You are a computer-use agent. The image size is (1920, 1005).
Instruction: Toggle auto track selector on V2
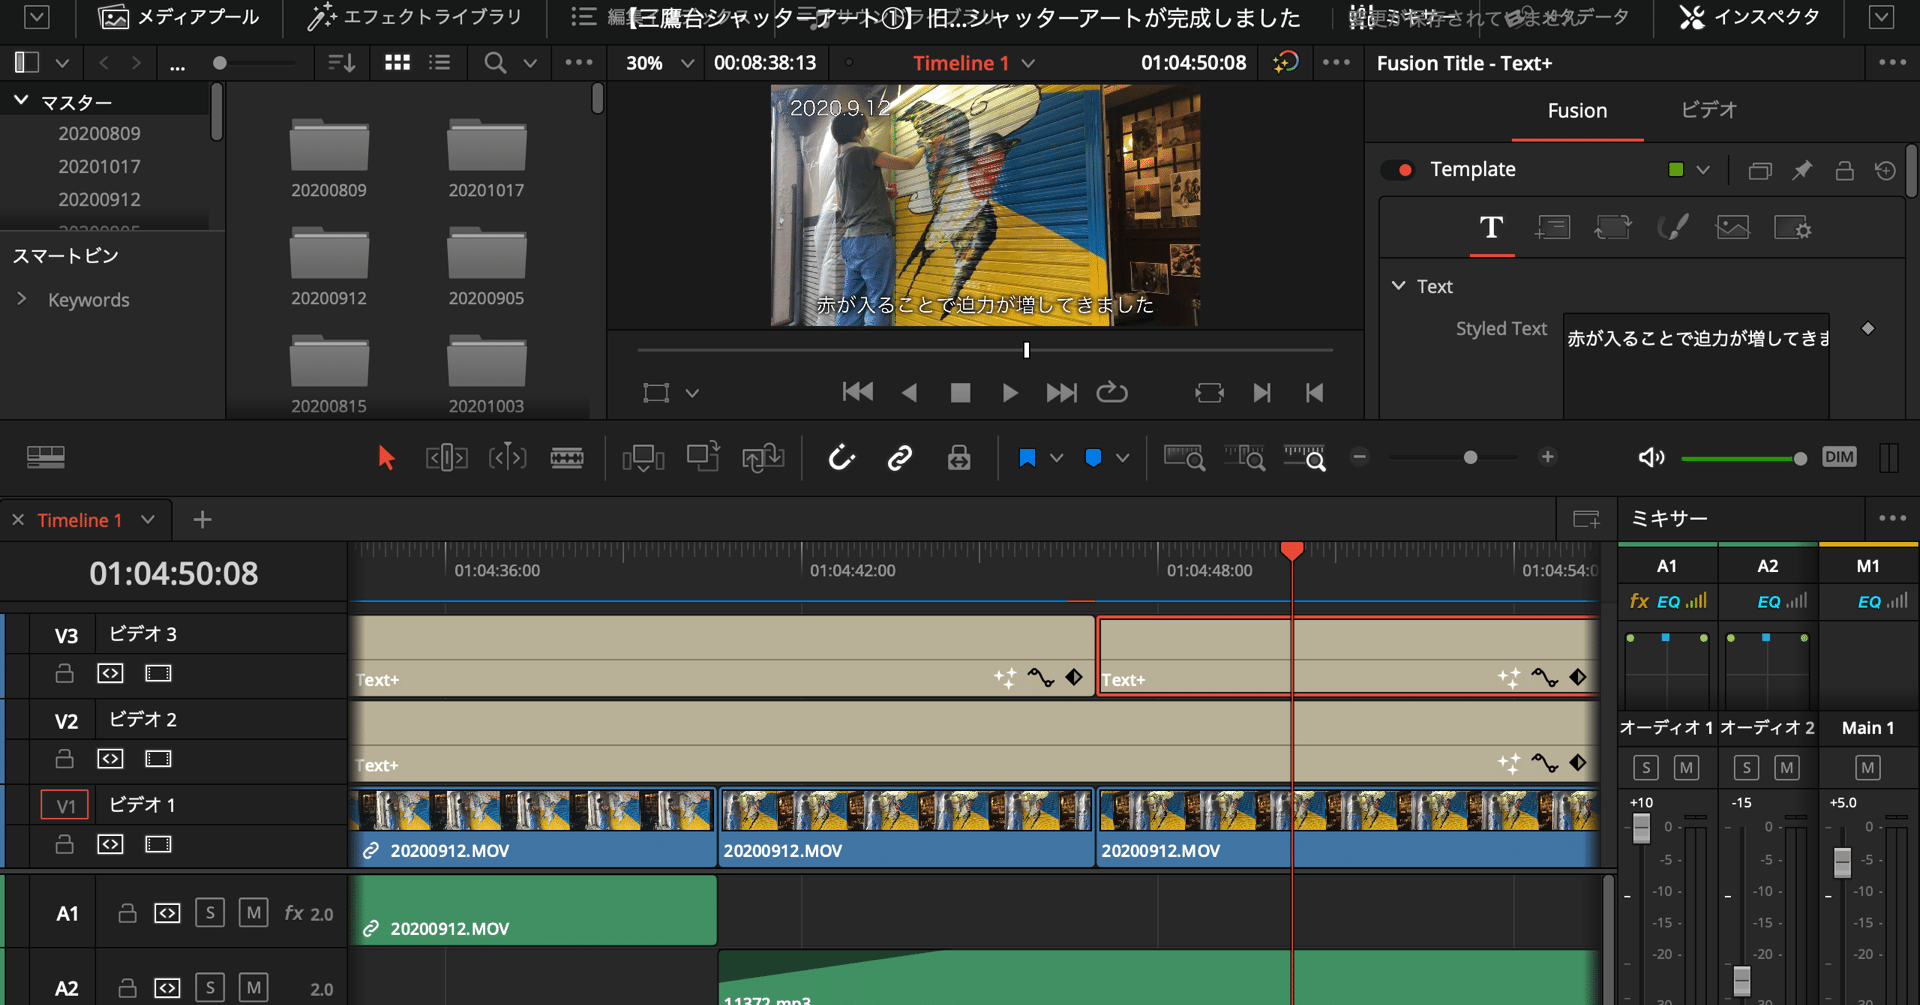(x=110, y=758)
